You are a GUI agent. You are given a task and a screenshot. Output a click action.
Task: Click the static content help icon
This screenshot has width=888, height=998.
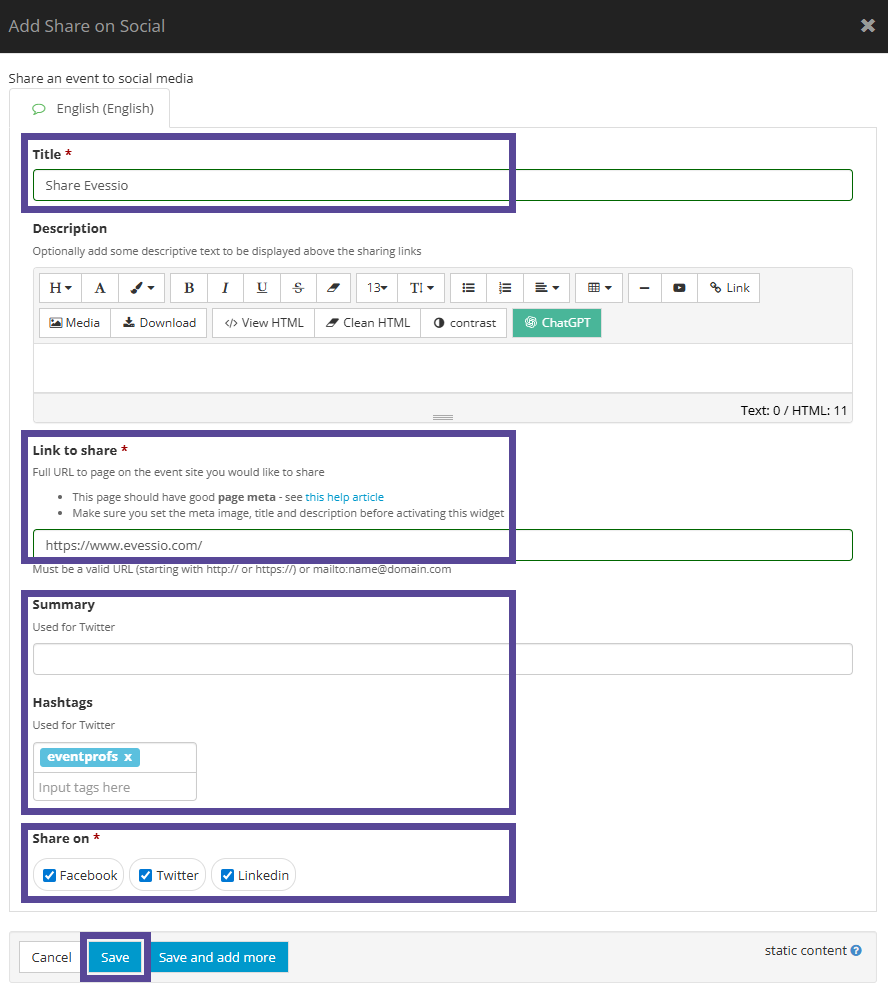(856, 950)
